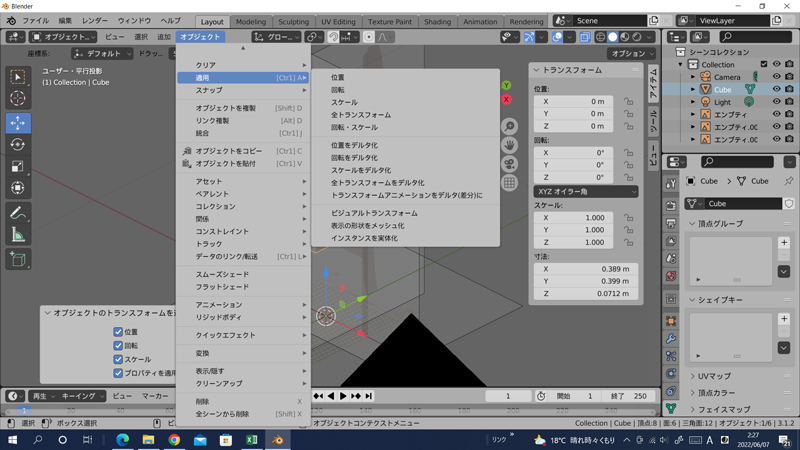Choose 回転・スケール from the submenu
The height and width of the screenshot is (450, 800).
click(354, 128)
